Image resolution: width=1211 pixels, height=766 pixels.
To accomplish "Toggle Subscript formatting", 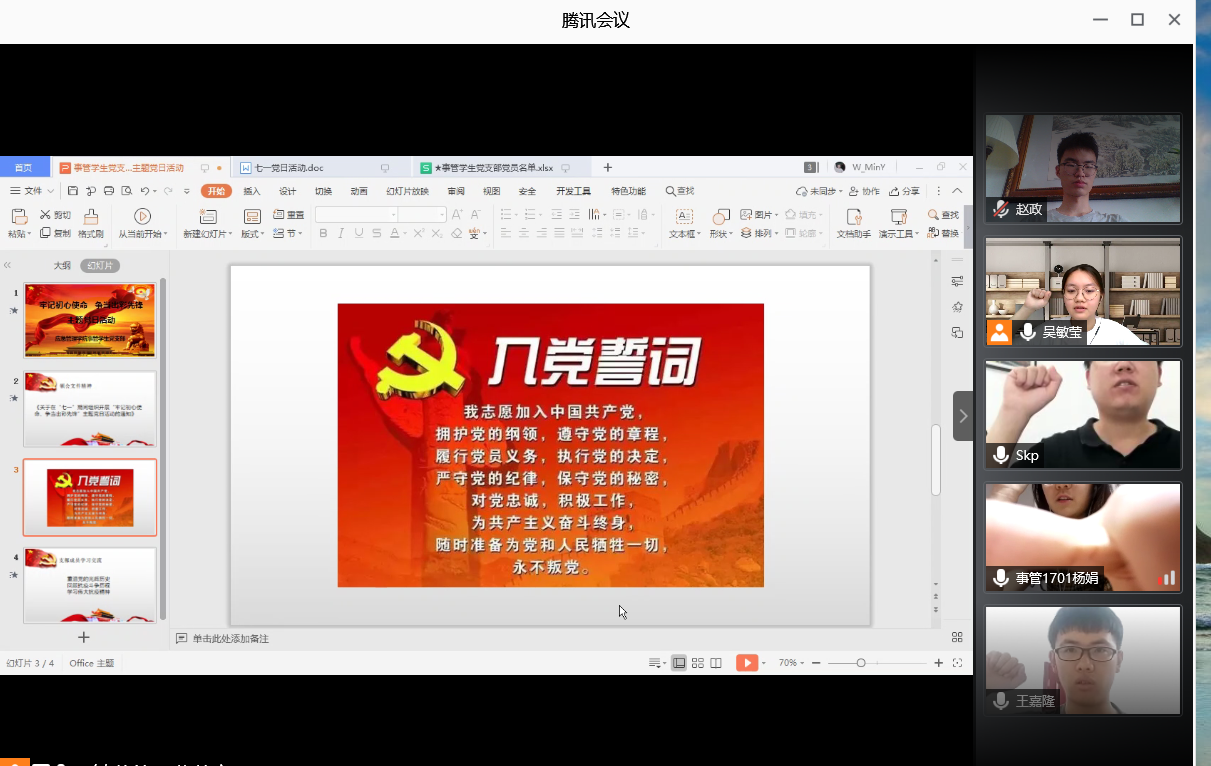I will click(x=437, y=233).
